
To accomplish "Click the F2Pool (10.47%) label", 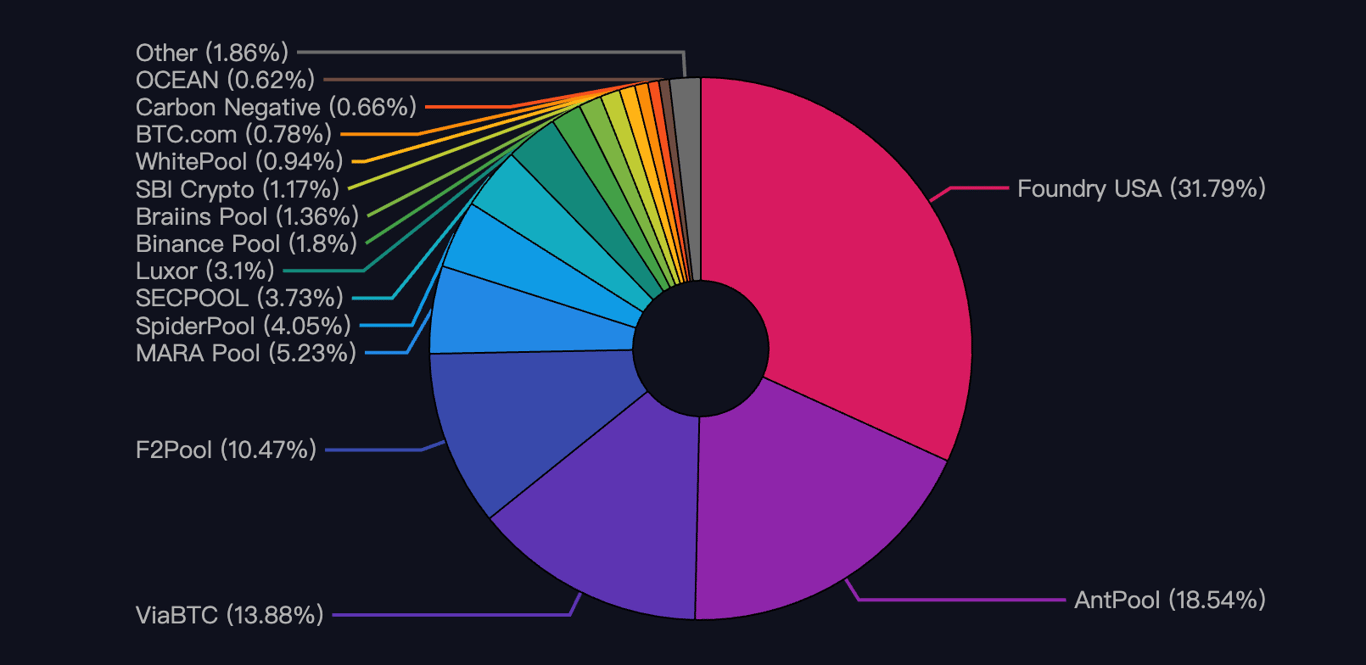I will [x=225, y=450].
